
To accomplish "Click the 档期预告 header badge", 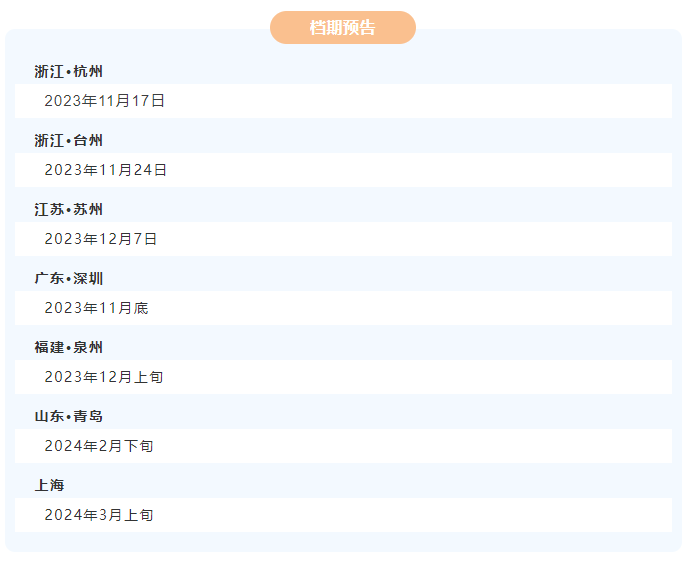I will click(x=342, y=28).
